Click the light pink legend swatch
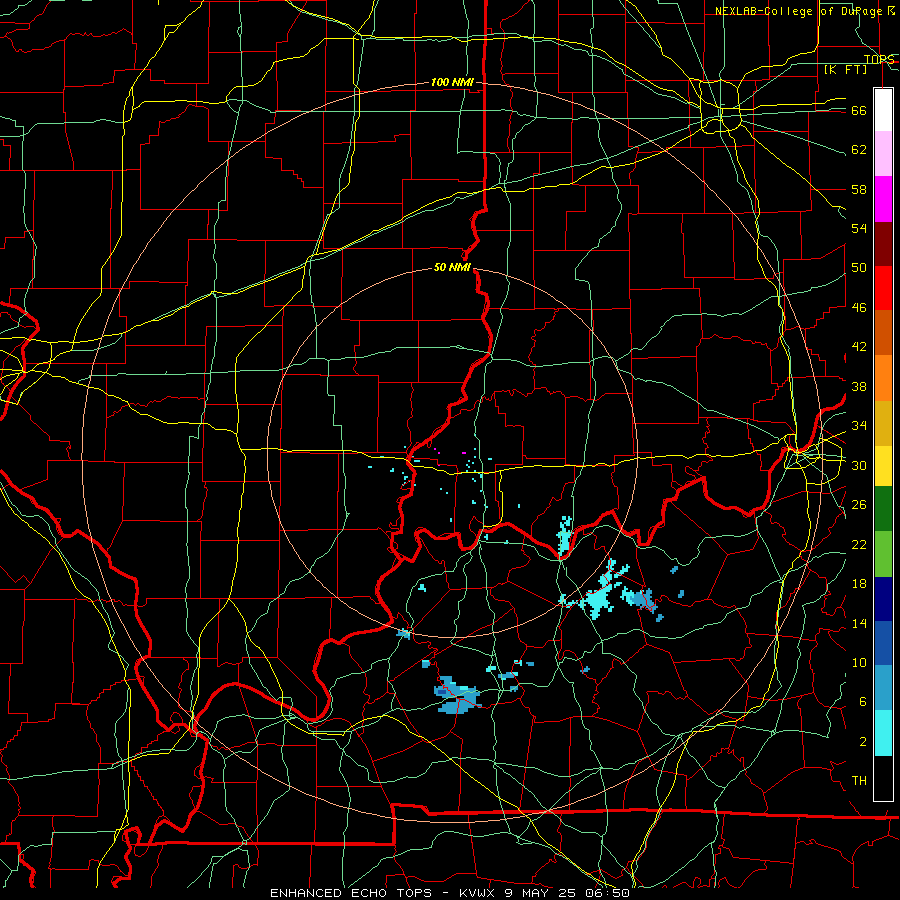This screenshot has height=900, width=900. (883, 154)
